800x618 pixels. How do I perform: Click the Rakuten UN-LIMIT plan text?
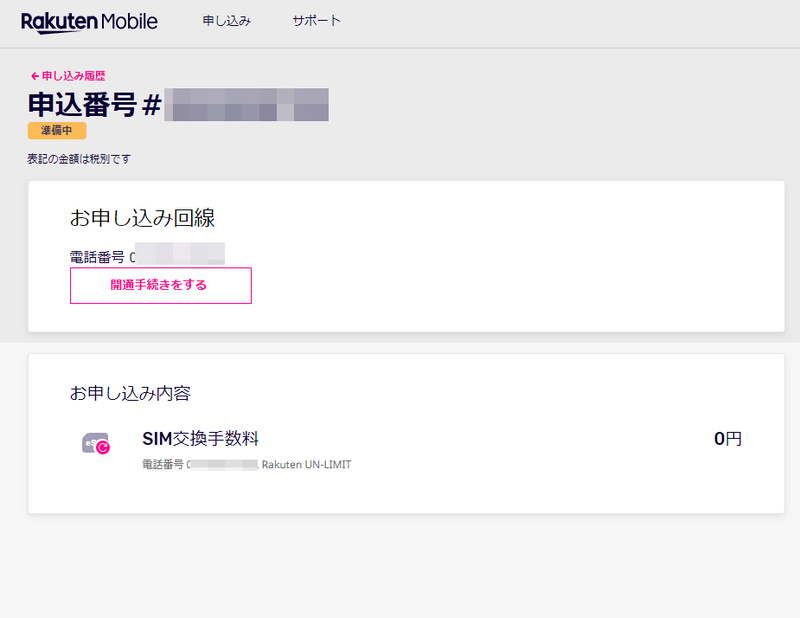[x=306, y=464]
